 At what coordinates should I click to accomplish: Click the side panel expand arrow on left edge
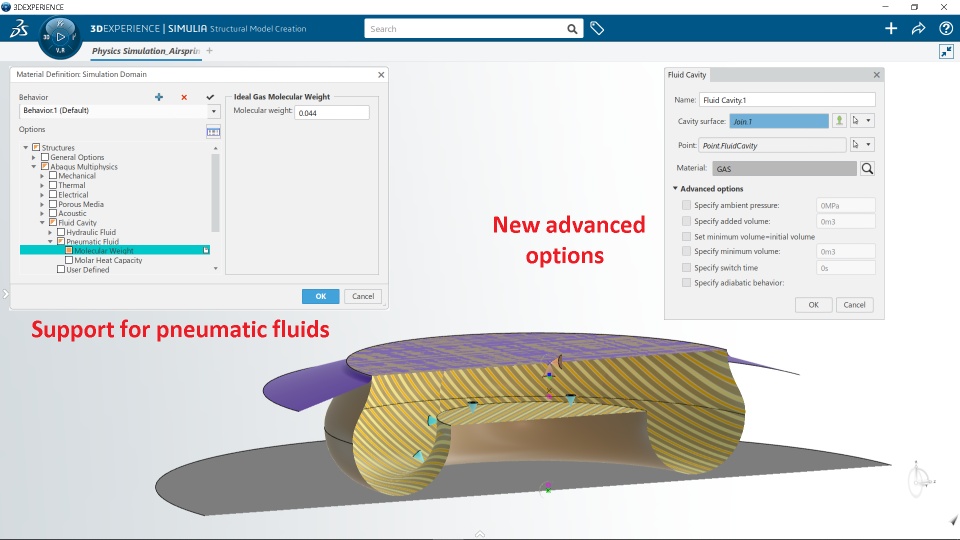pyautogui.click(x=6, y=294)
